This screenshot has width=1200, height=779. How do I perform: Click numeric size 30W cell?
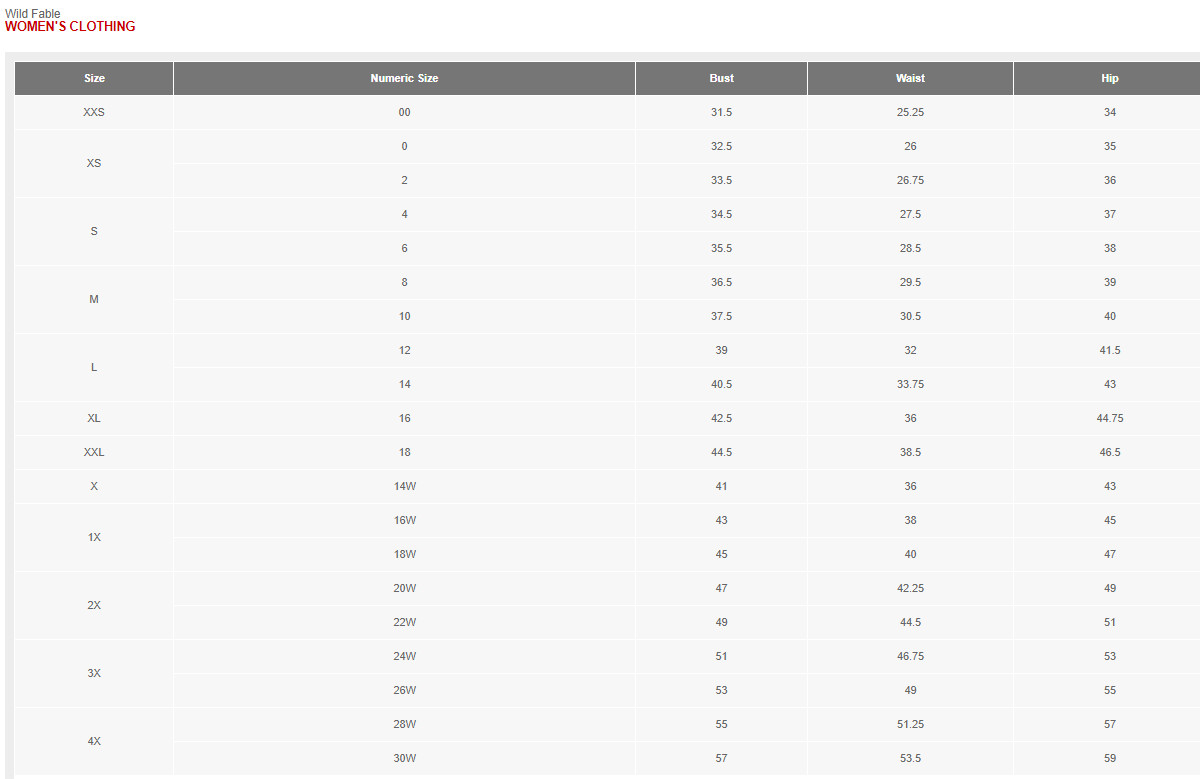404,759
